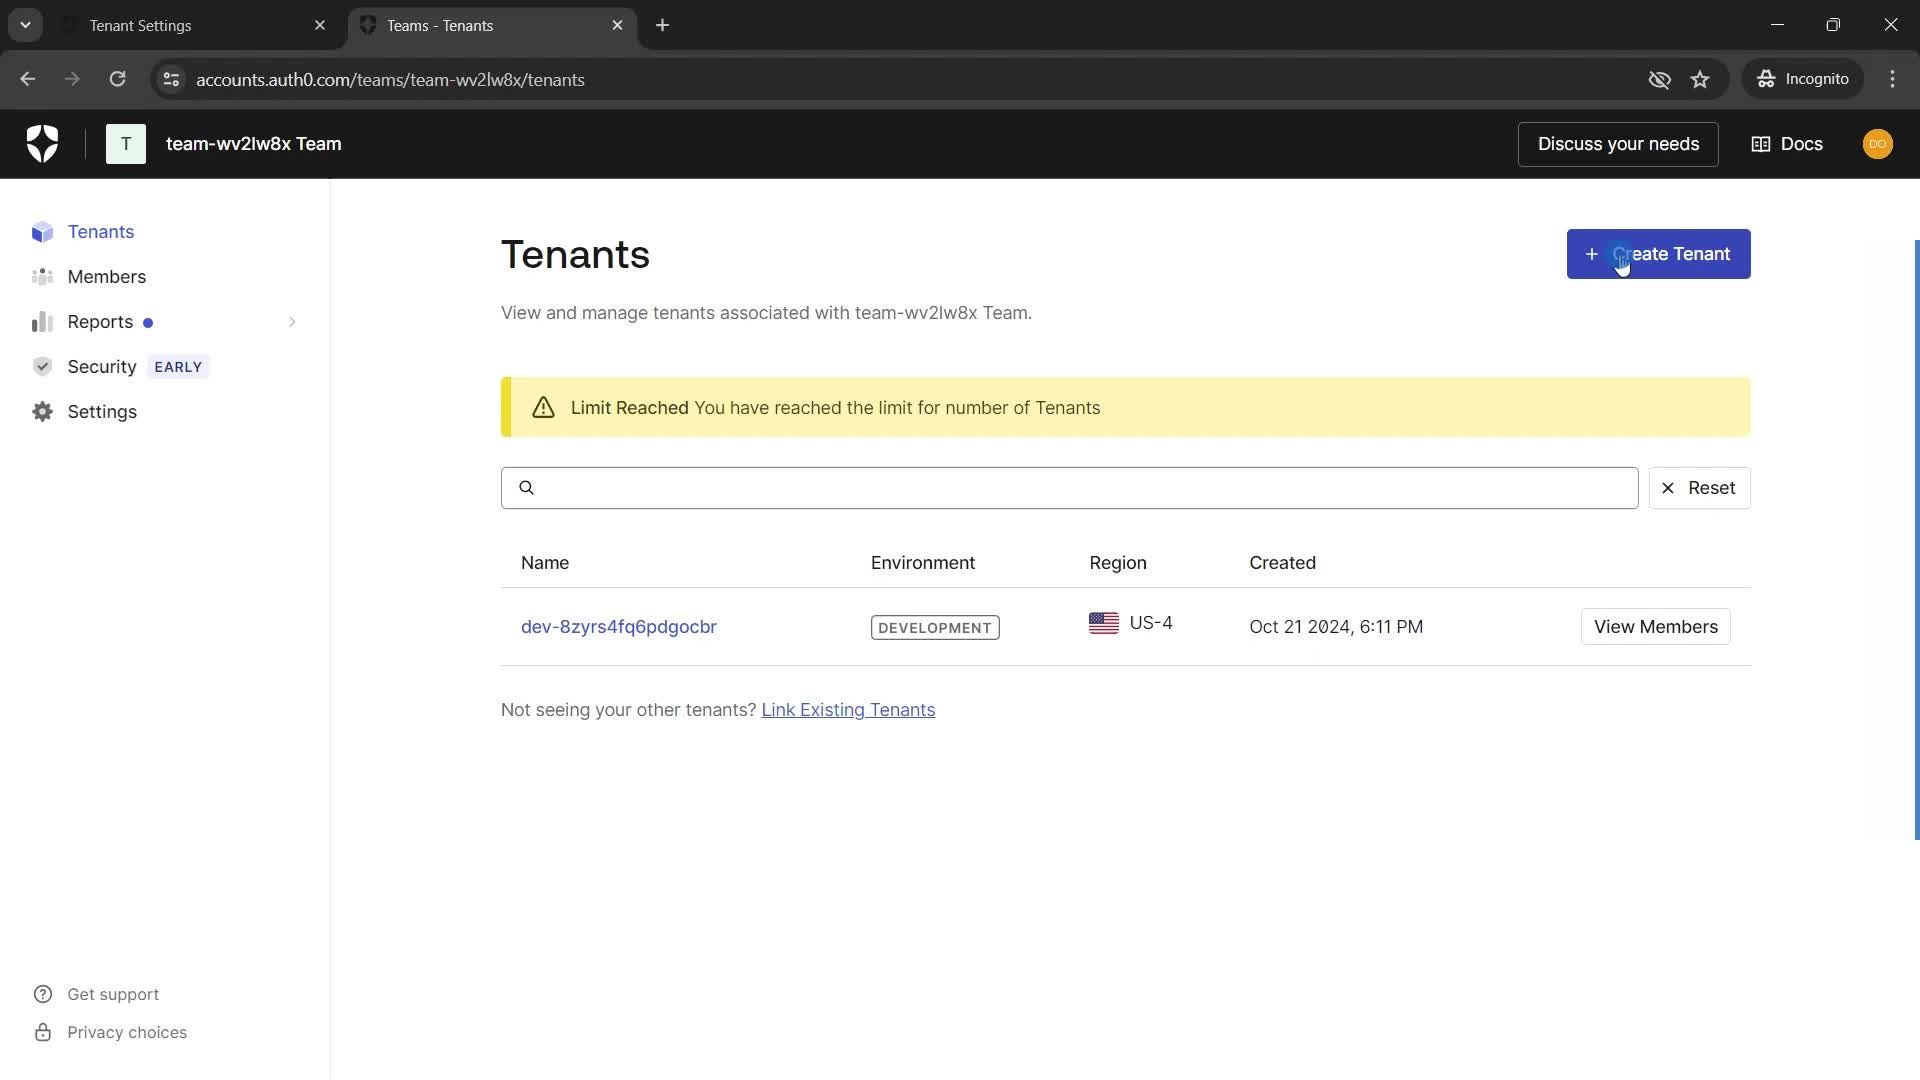Click the US-4 region text
This screenshot has height=1080, width=1920.
coord(1151,623)
